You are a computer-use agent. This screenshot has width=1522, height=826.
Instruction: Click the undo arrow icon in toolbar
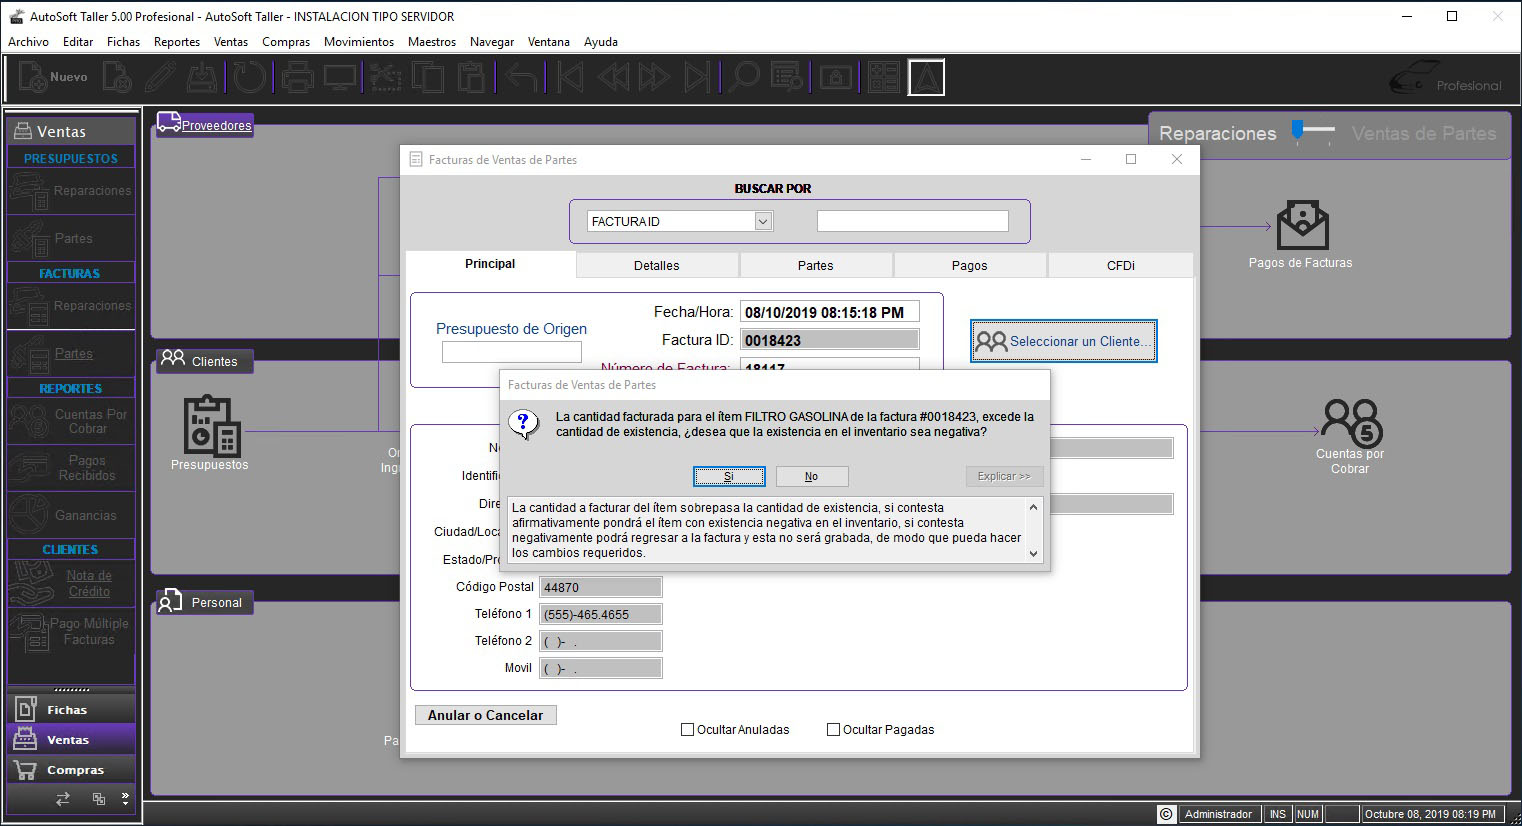521,77
